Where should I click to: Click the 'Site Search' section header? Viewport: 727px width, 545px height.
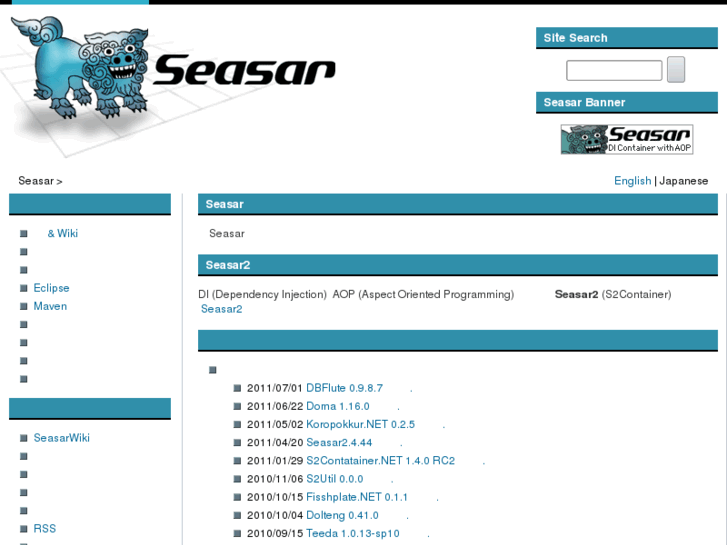626,38
